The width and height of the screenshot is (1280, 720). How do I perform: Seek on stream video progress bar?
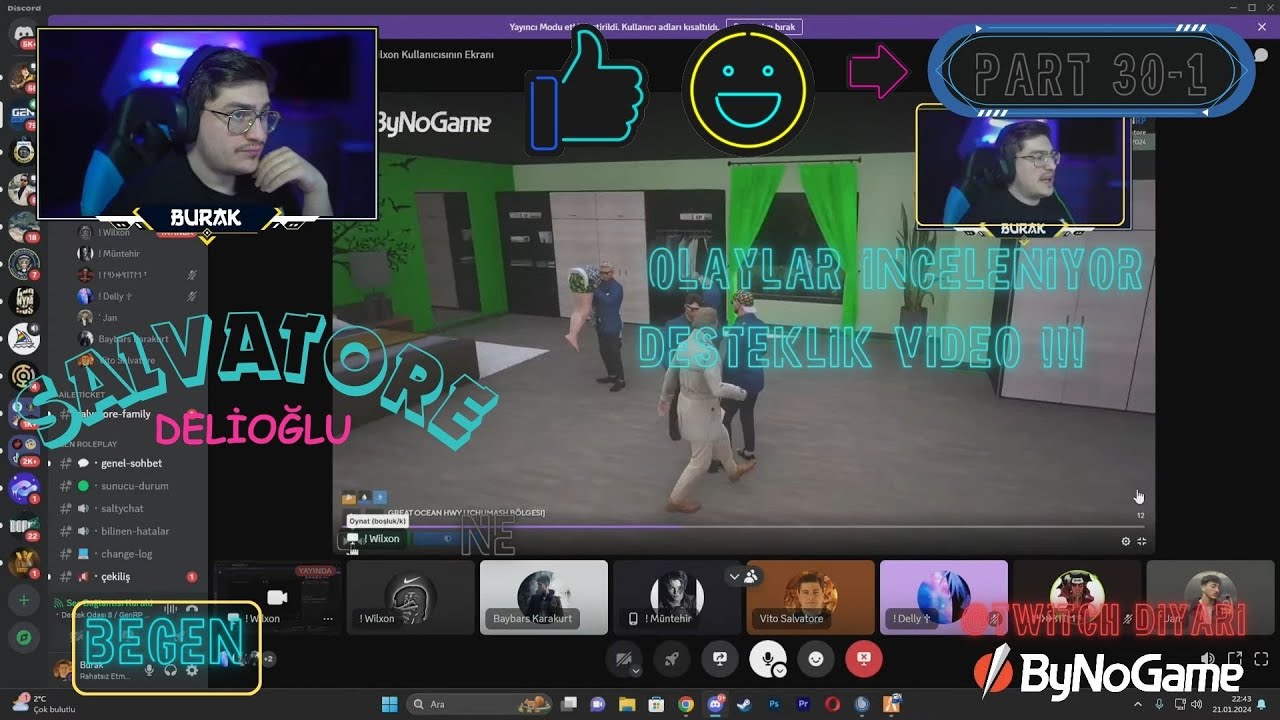tap(744, 526)
